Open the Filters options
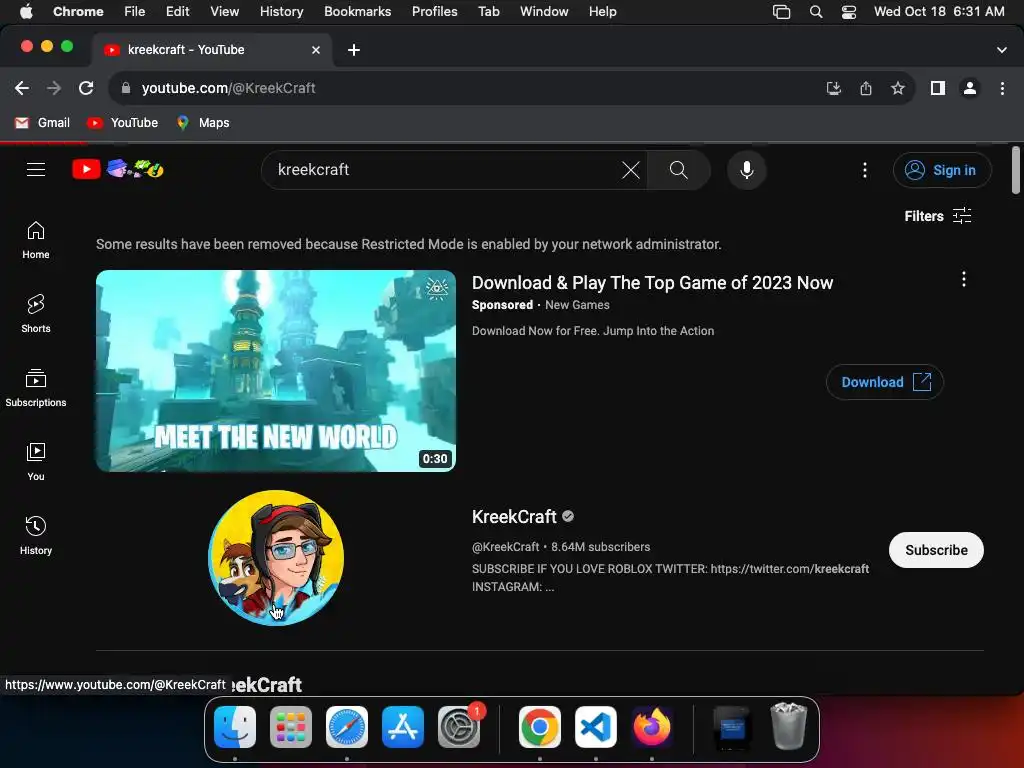Screen dimensions: 1024x768 click(x=938, y=216)
